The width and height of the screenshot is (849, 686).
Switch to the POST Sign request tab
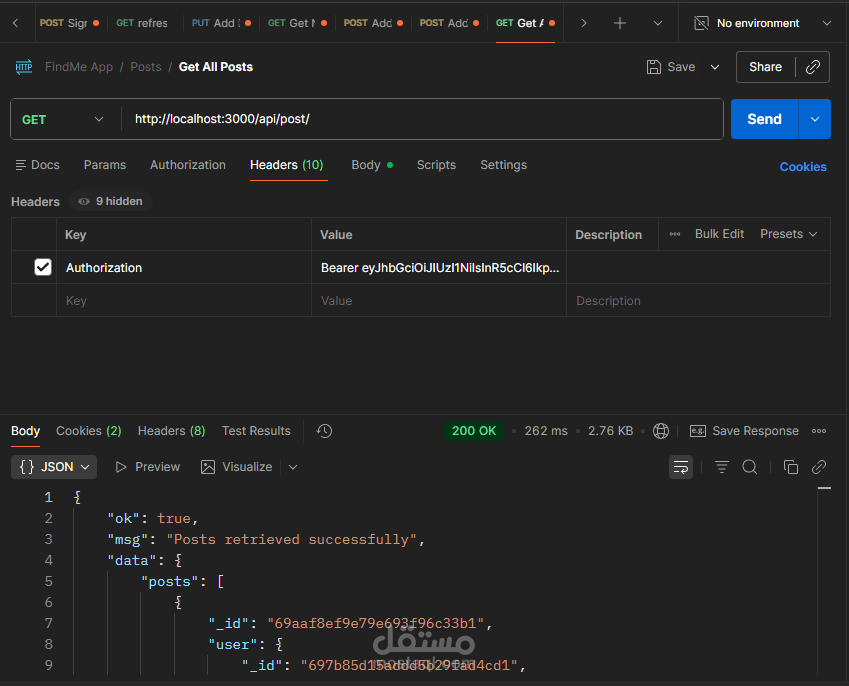(69, 23)
